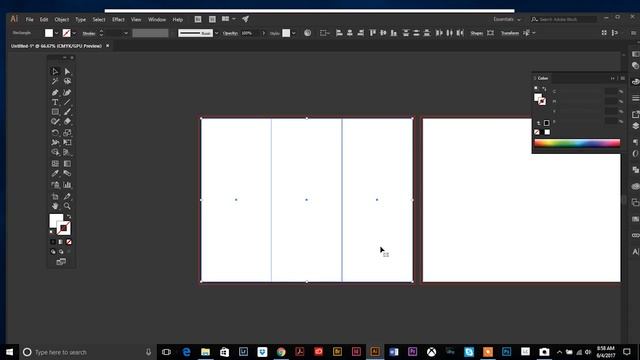640x360 pixels.
Task: Open the Window menu
Action: 157,19
